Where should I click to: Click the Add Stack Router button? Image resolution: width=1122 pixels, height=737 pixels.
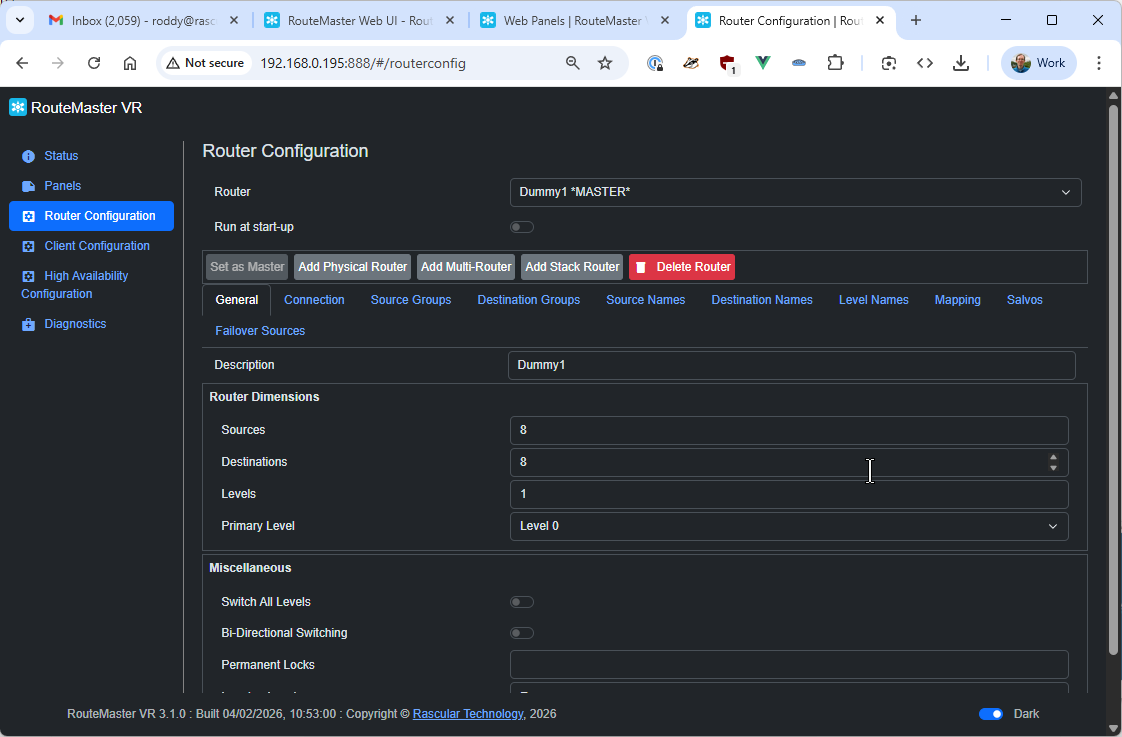click(x=572, y=267)
